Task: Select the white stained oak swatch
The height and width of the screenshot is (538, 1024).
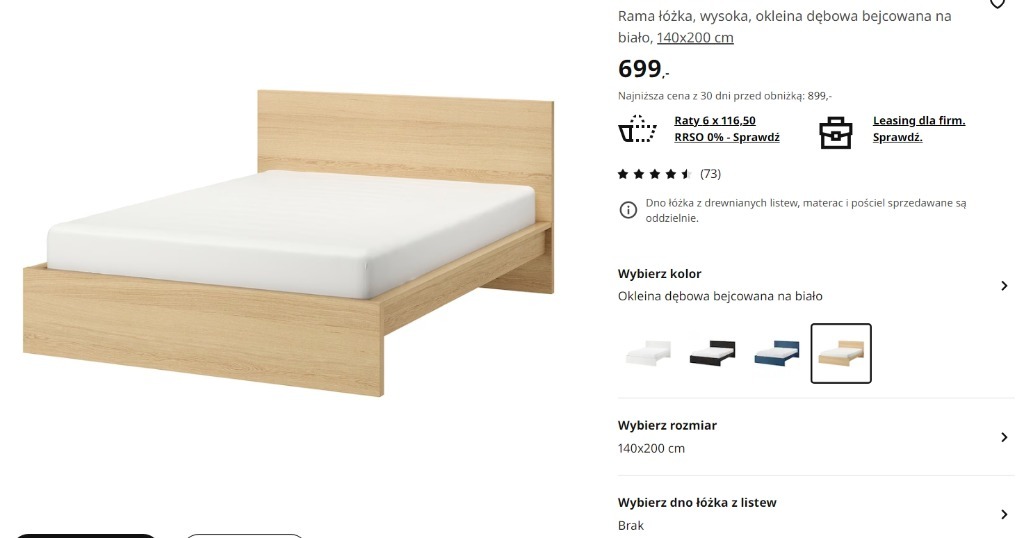Action: click(841, 353)
